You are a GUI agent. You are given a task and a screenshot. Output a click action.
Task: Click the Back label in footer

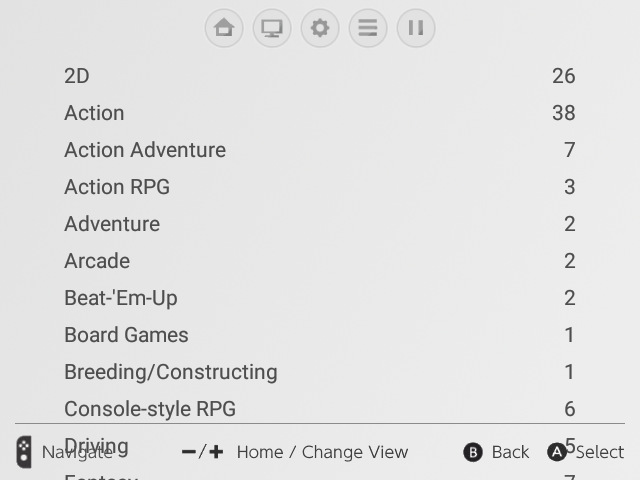tap(509, 452)
